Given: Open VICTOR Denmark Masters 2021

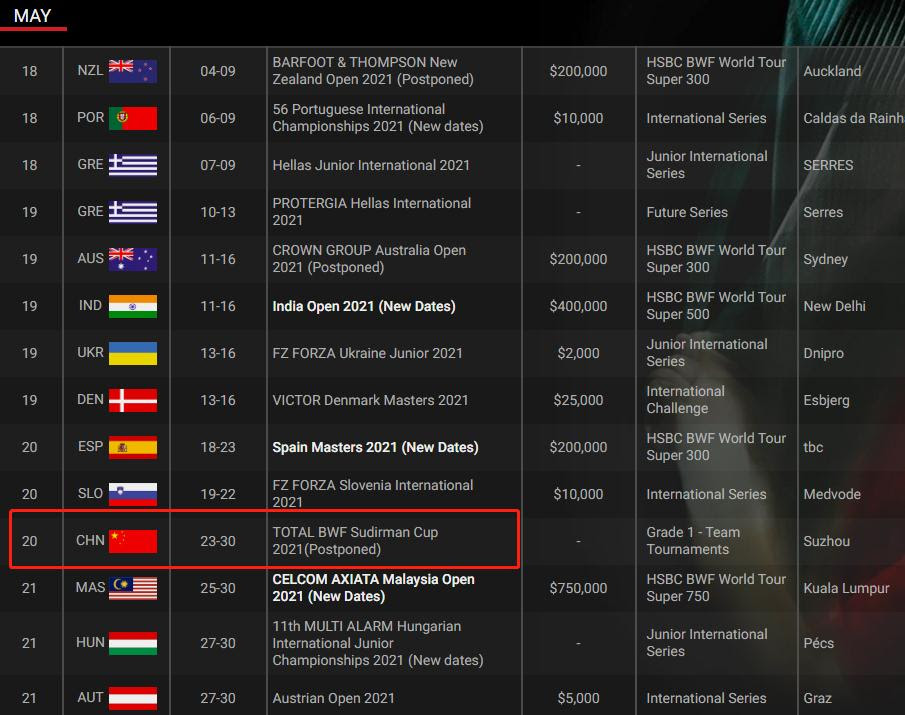Looking at the screenshot, I should coord(370,400).
